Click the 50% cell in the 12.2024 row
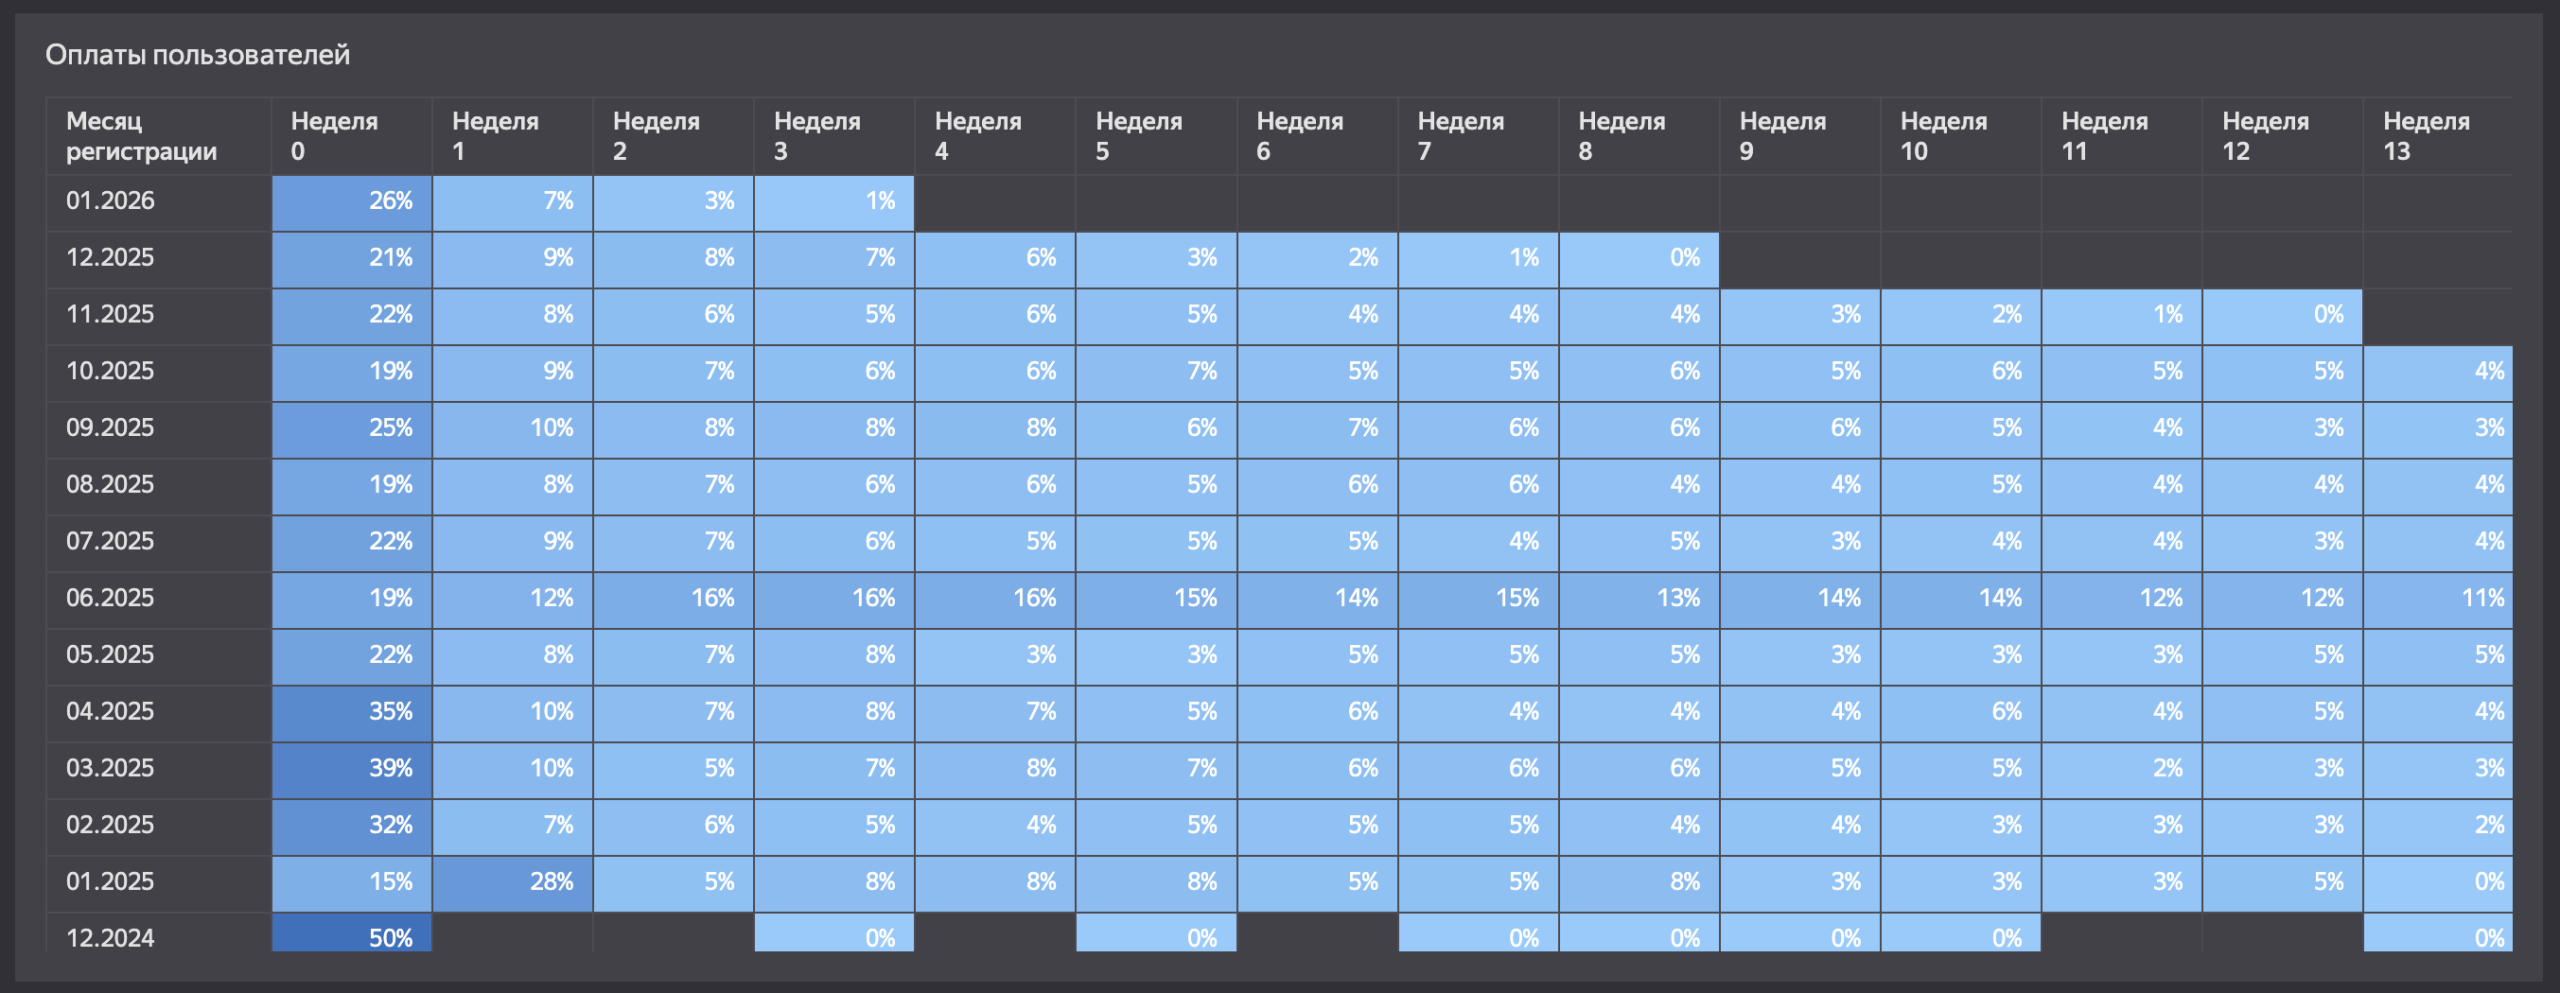This screenshot has width=2560, height=993. pos(352,936)
